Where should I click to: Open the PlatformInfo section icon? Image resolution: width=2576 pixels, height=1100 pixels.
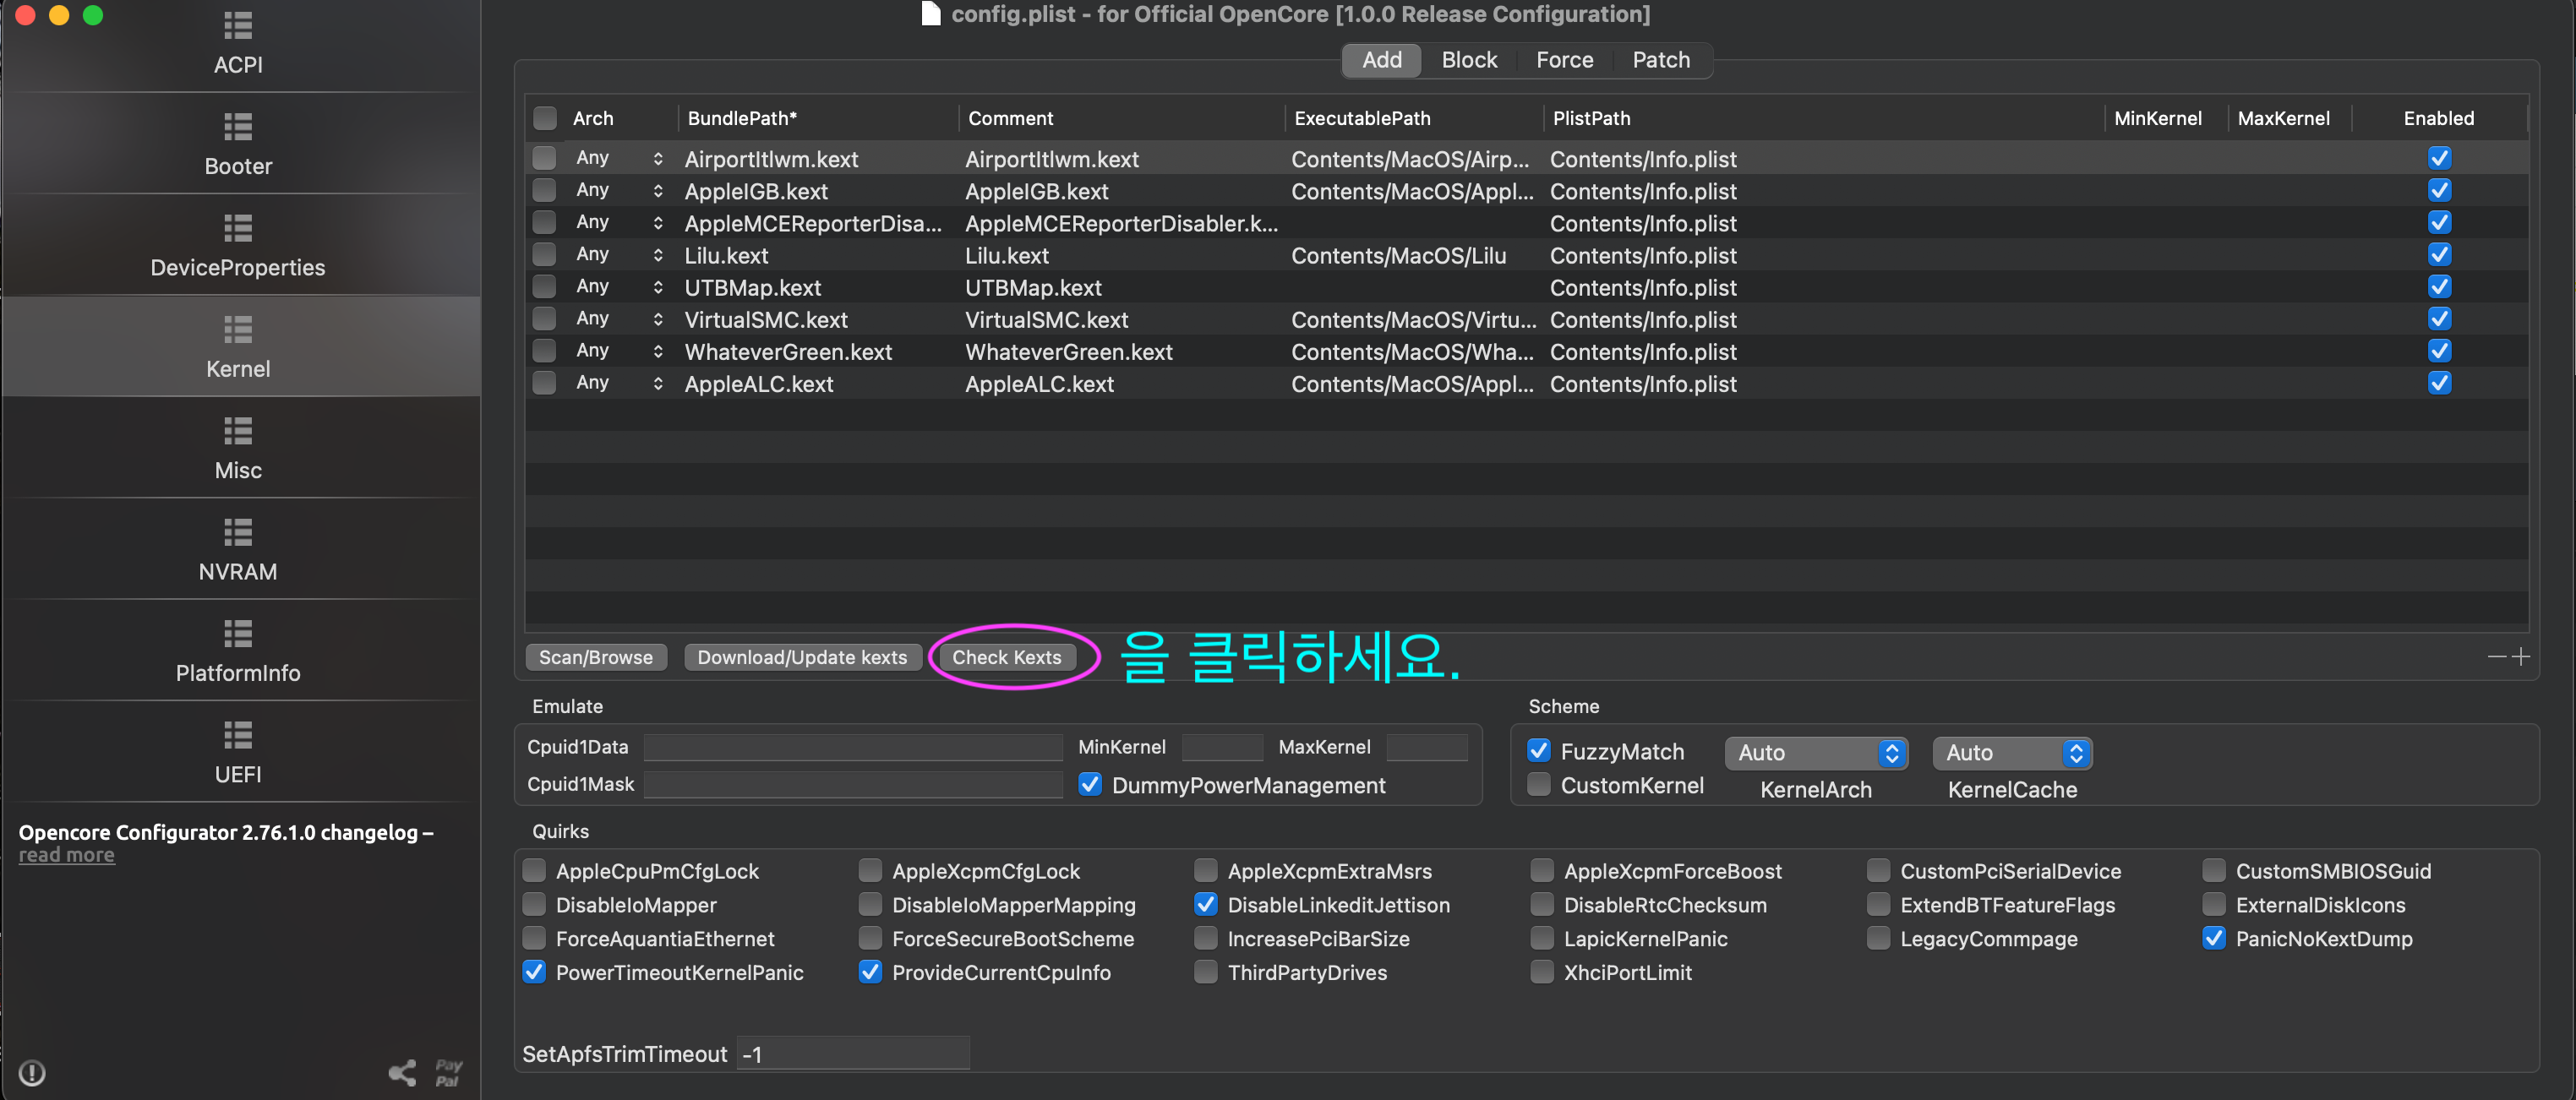pyautogui.click(x=238, y=634)
